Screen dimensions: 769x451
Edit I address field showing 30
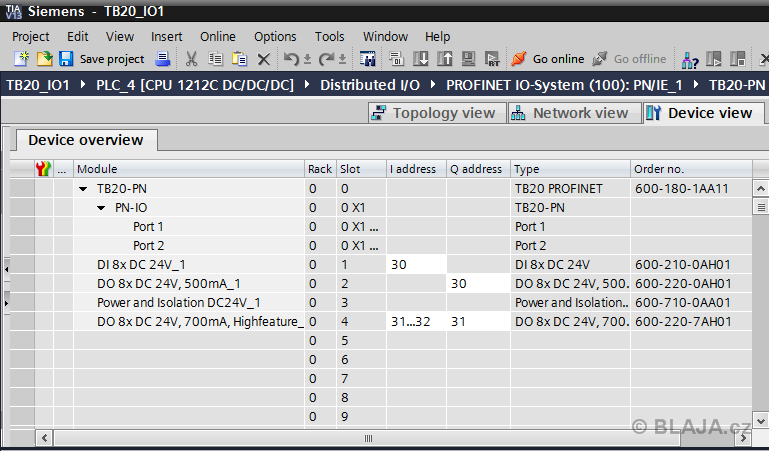(x=416, y=265)
